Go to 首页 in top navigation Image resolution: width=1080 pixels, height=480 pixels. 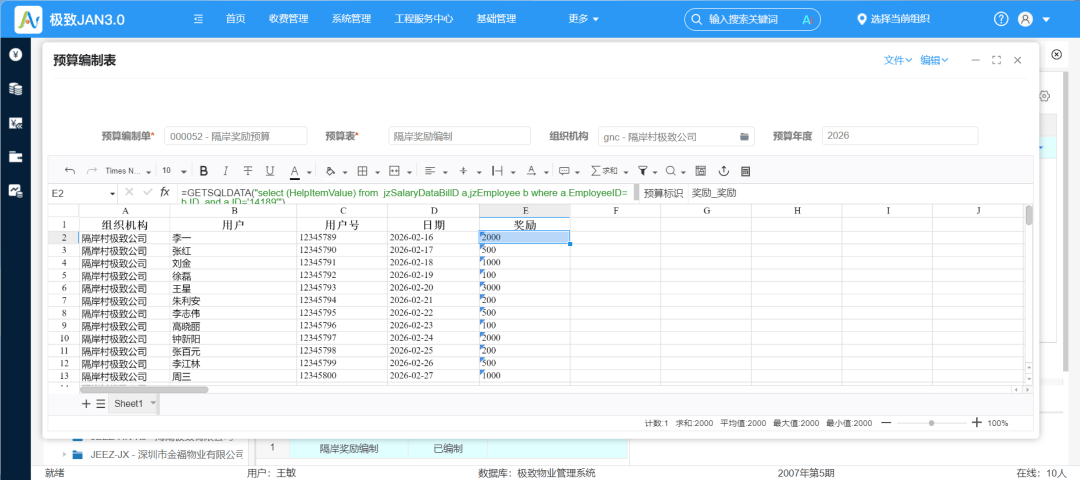click(235, 19)
